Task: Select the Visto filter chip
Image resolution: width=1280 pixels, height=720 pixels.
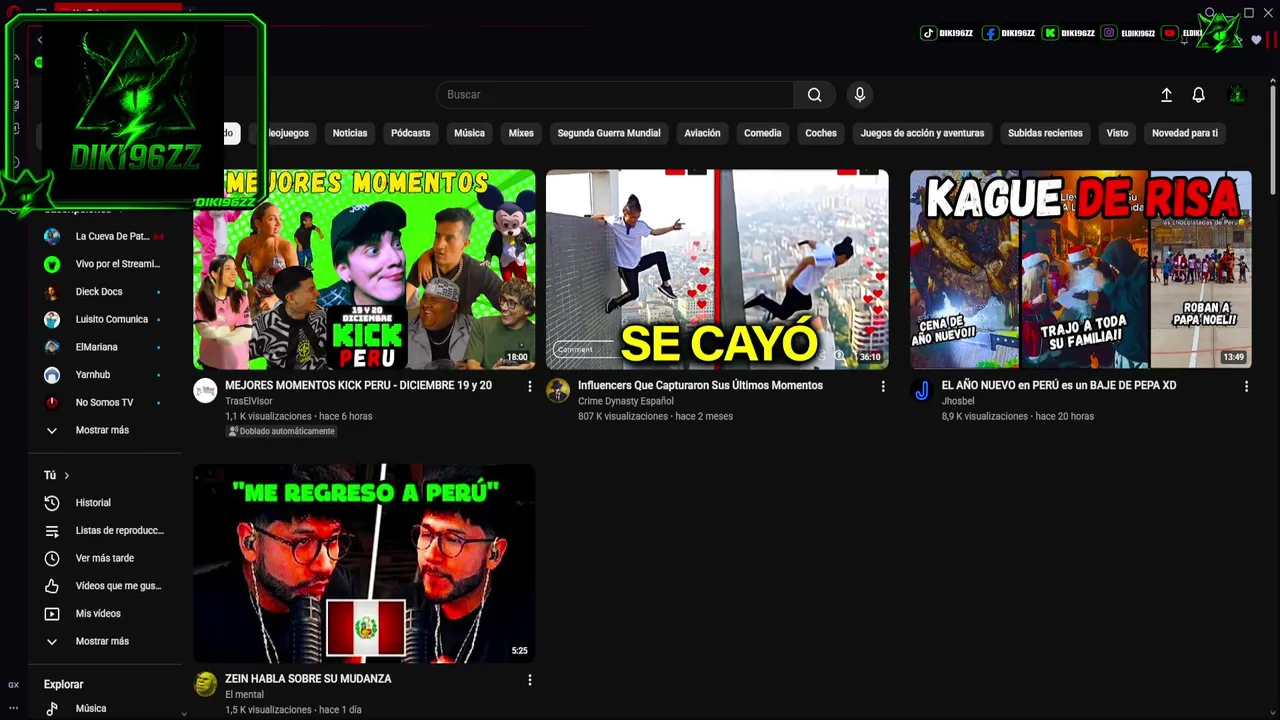Action: point(1117,133)
